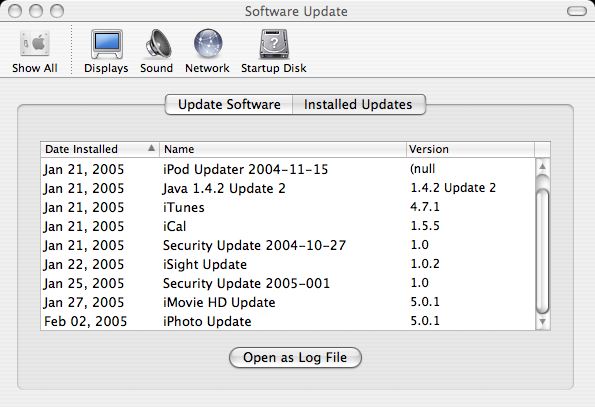Switch to the Installed Updates tab

pos(358,104)
